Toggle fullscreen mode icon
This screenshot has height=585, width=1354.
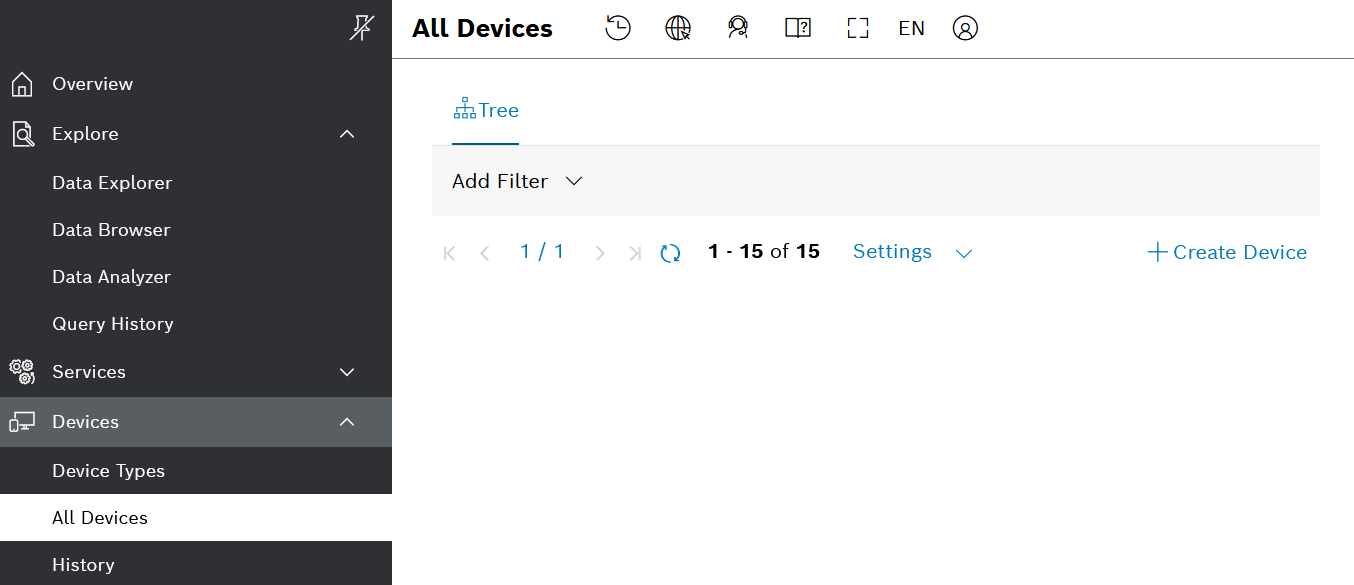pyautogui.click(x=857, y=28)
